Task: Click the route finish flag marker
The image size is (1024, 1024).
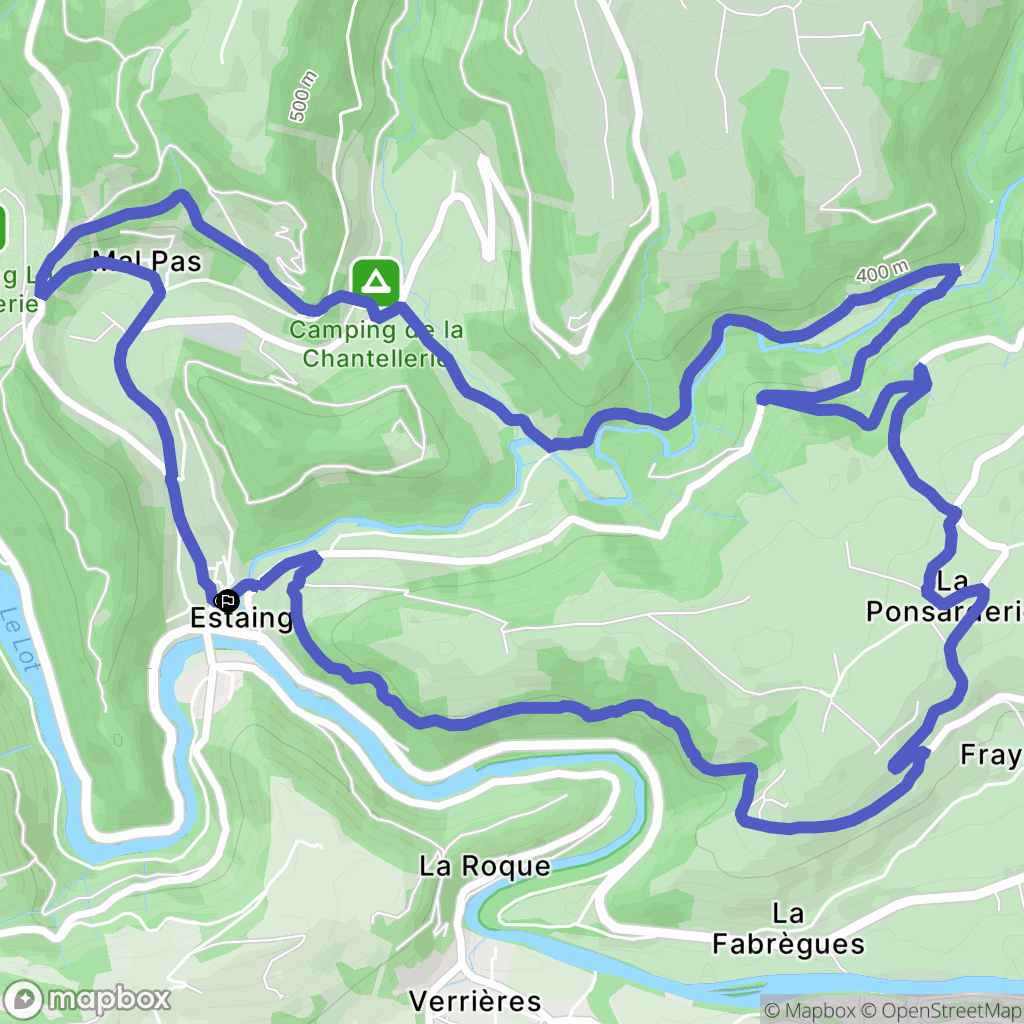Action: [x=227, y=600]
